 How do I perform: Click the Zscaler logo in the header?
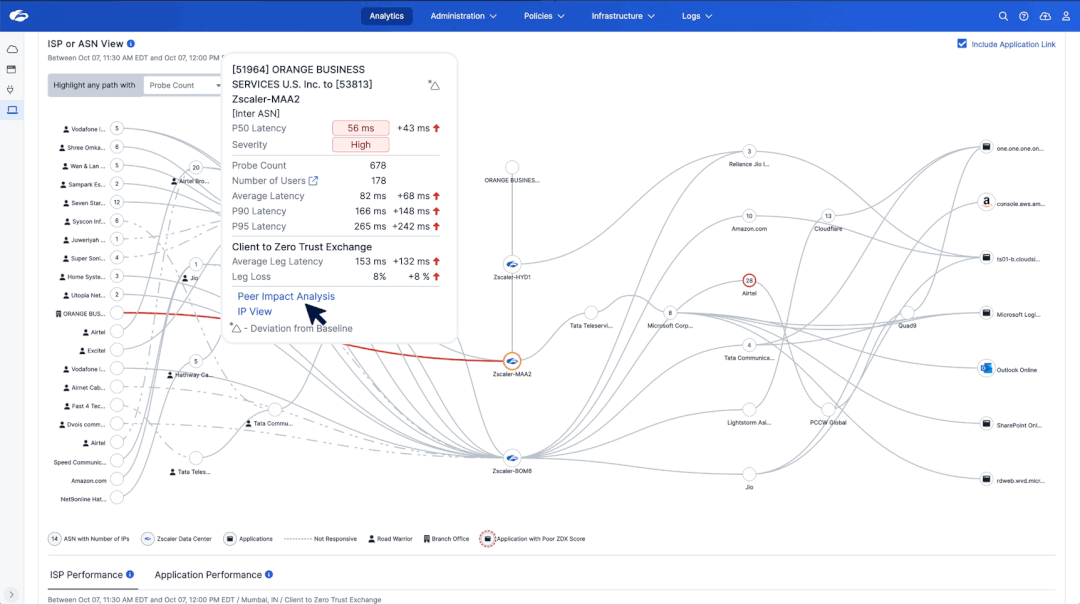click(19, 16)
